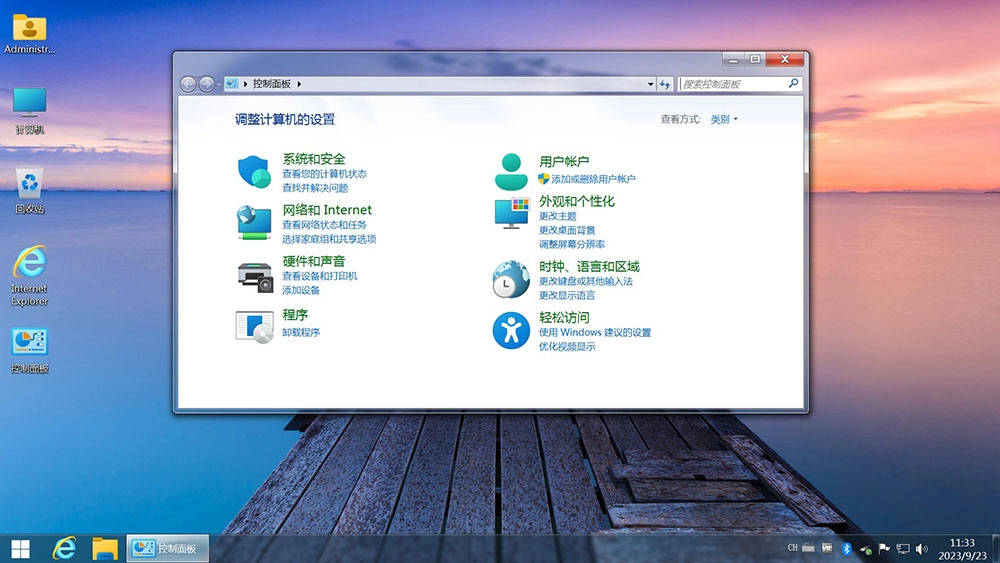This screenshot has width=1000, height=563.
Task: Click the refresh button beside address bar
Action: pyautogui.click(x=665, y=84)
